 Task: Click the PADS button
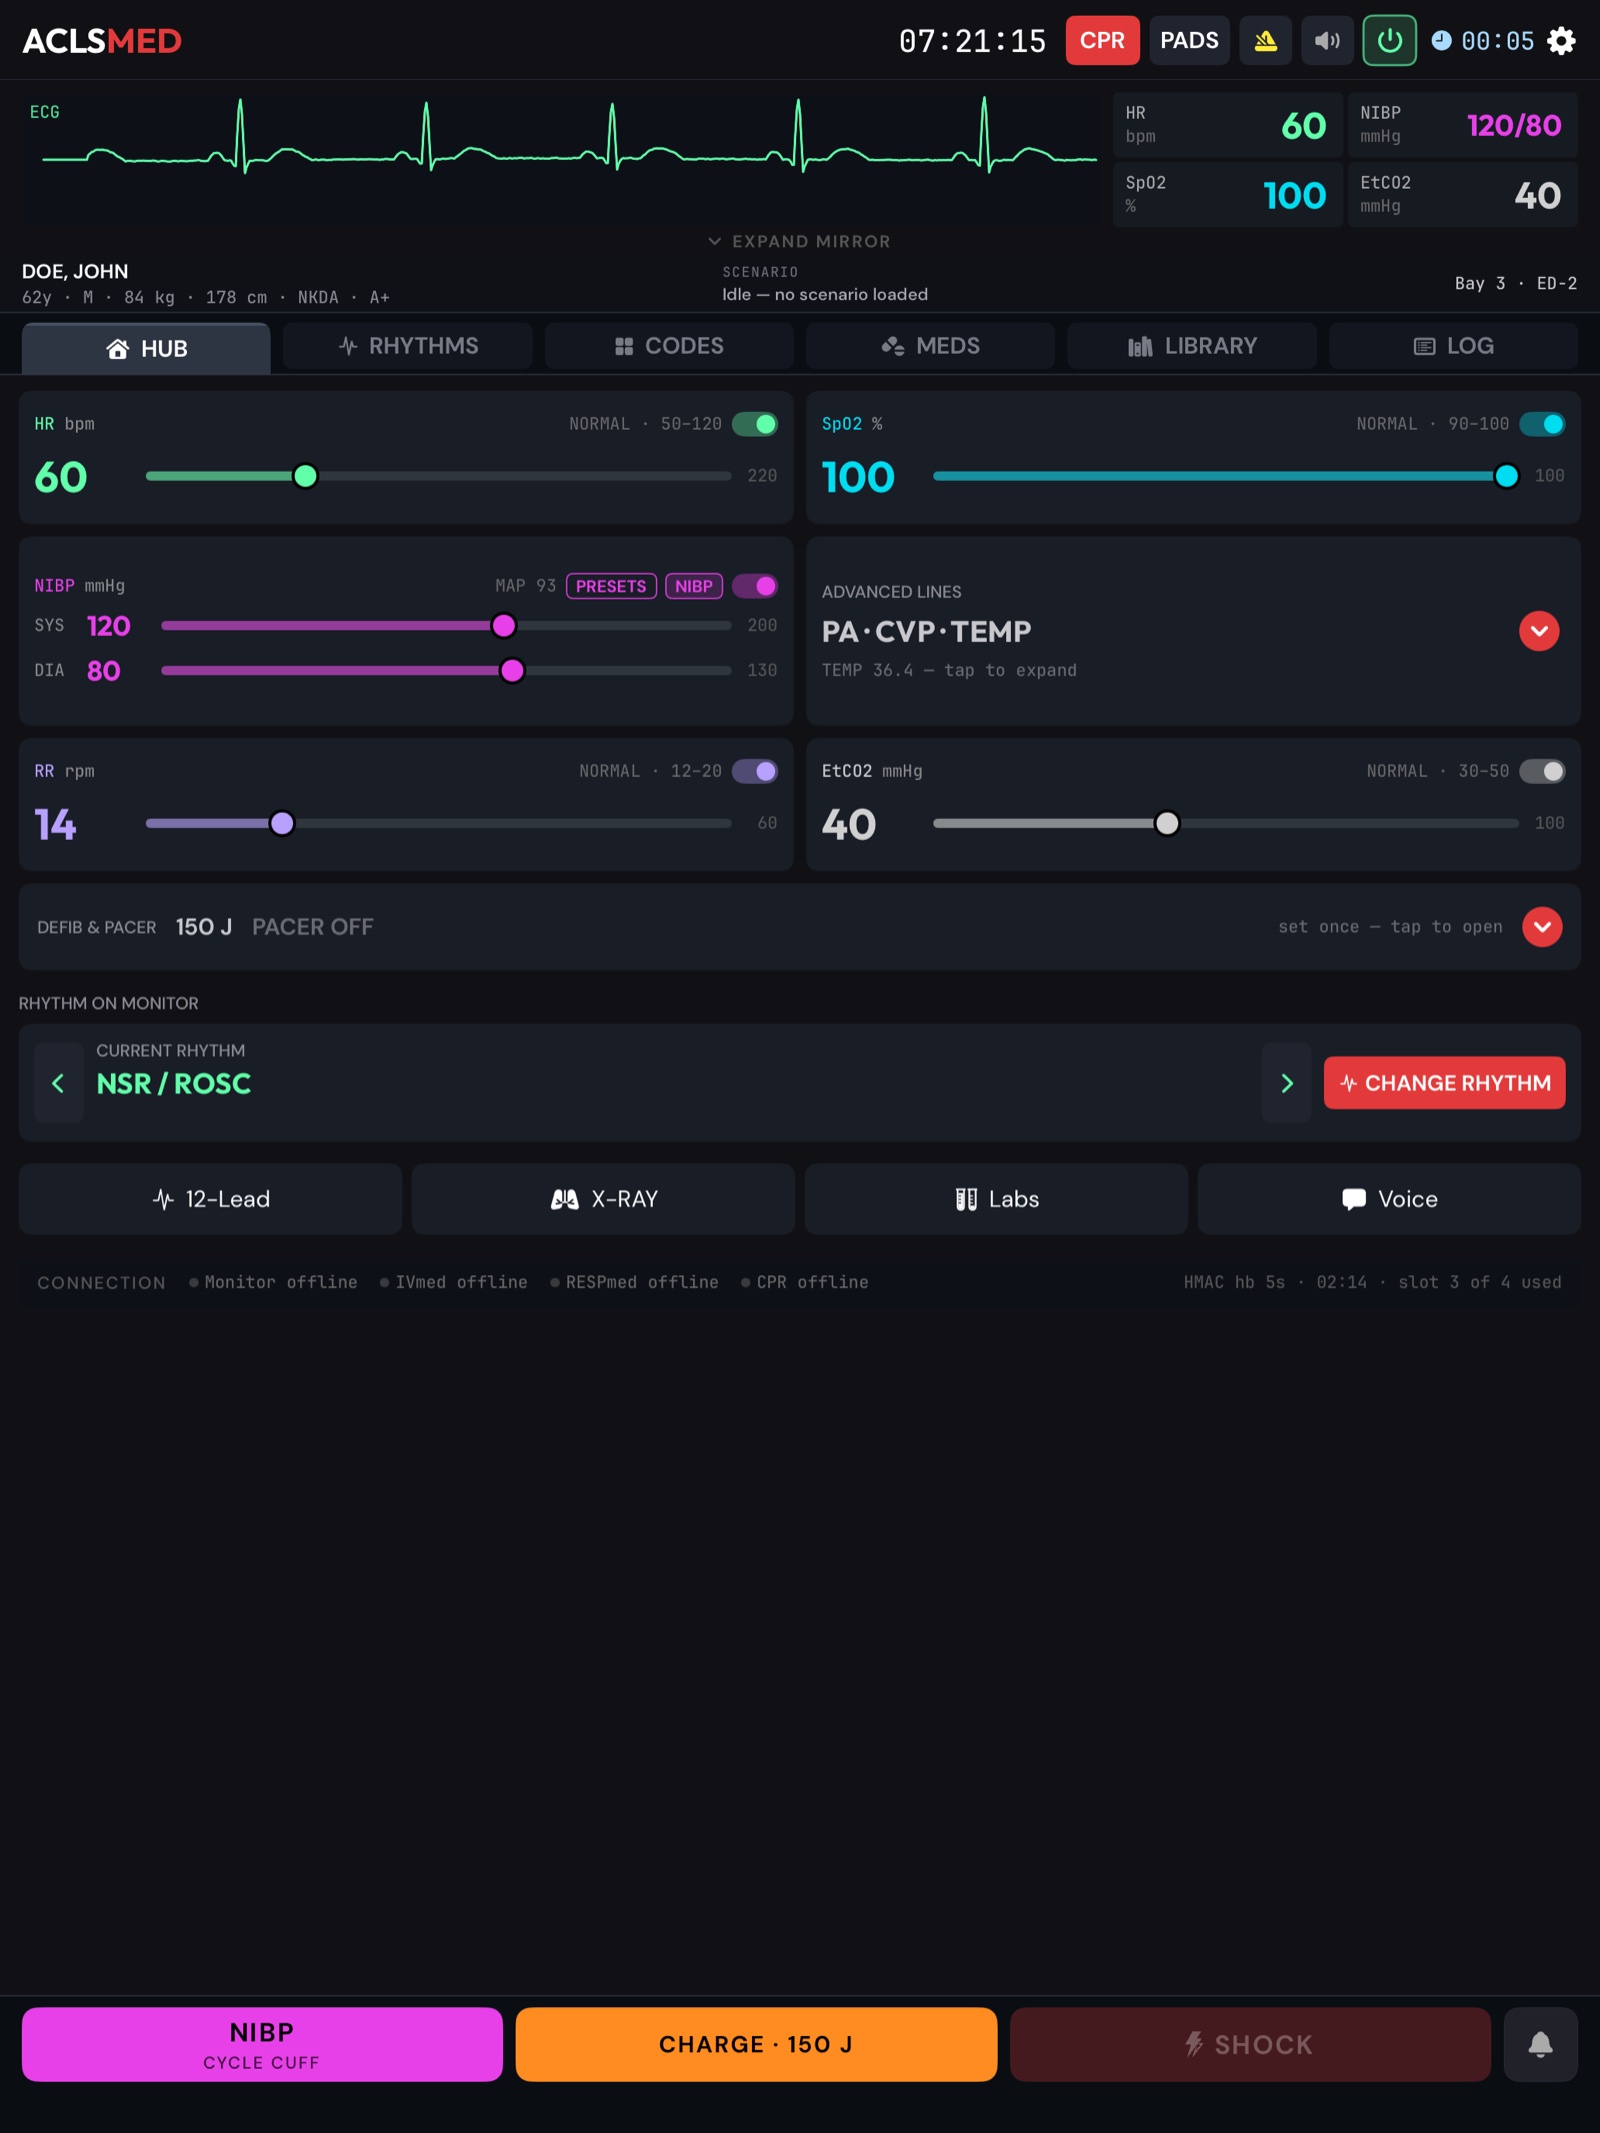(x=1189, y=41)
